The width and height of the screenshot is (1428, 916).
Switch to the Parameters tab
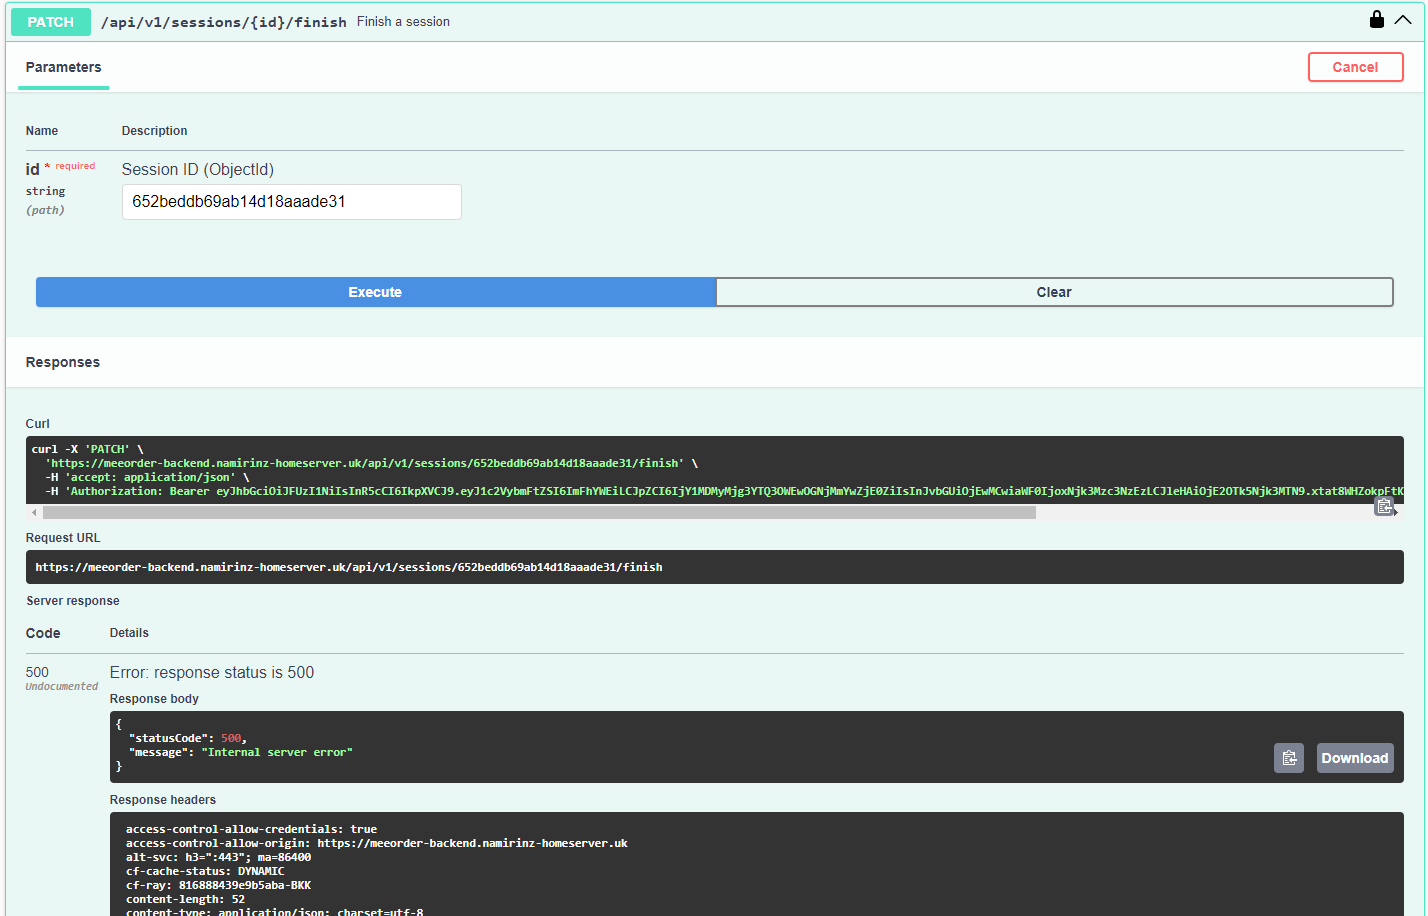click(x=63, y=67)
